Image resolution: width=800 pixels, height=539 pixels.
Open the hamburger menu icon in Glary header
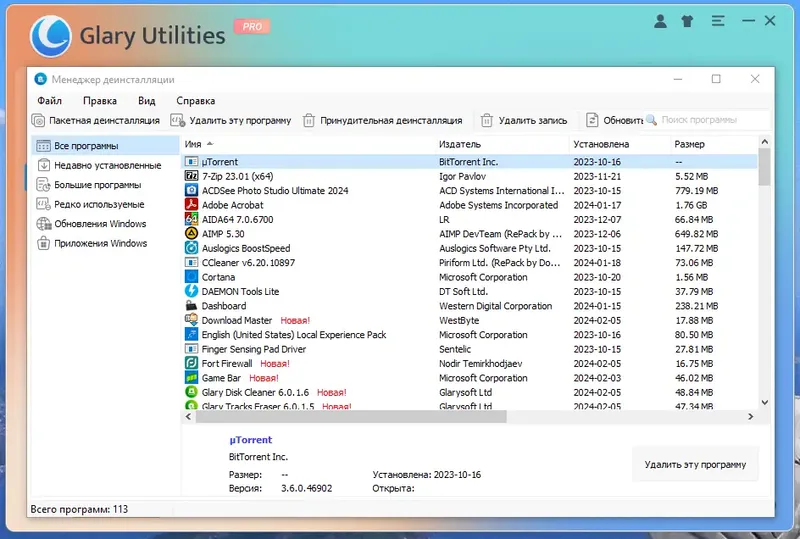pos(718,21)
